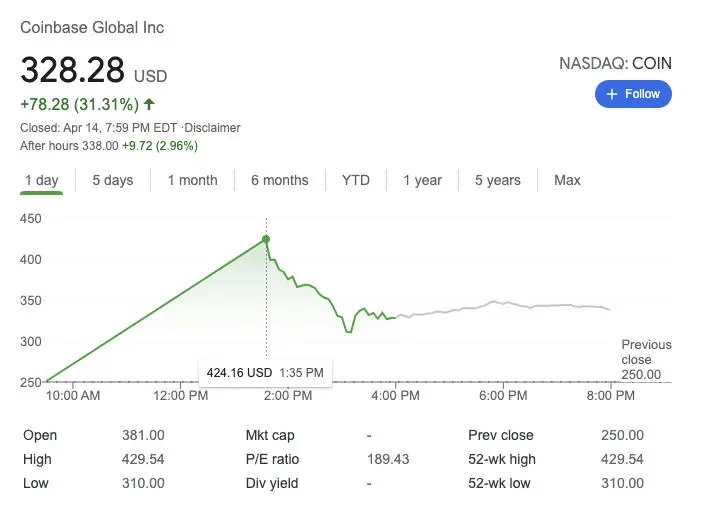Click the NASDAQ: COIN ticker label
Viewport: 724px width, 523px height.
615,63
